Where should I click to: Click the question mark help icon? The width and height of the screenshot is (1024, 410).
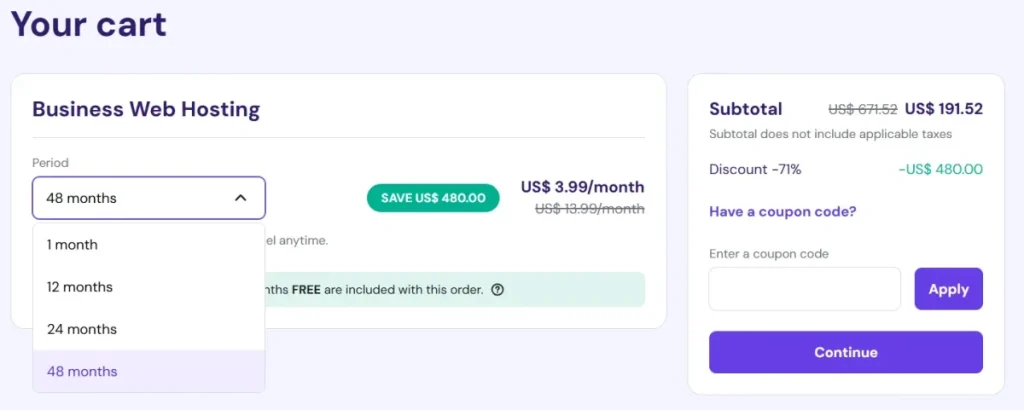pos(497,290)
